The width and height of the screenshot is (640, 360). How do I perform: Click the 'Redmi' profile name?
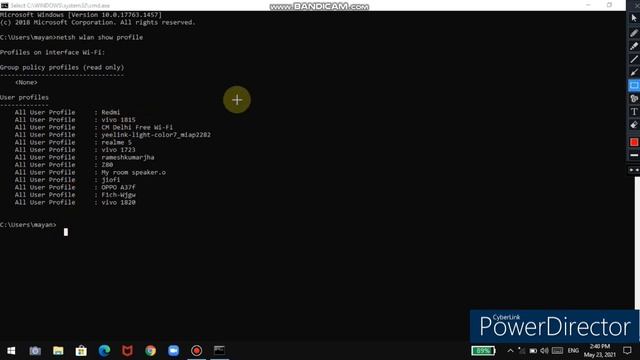pyautogui.click(x=111, y=112)
